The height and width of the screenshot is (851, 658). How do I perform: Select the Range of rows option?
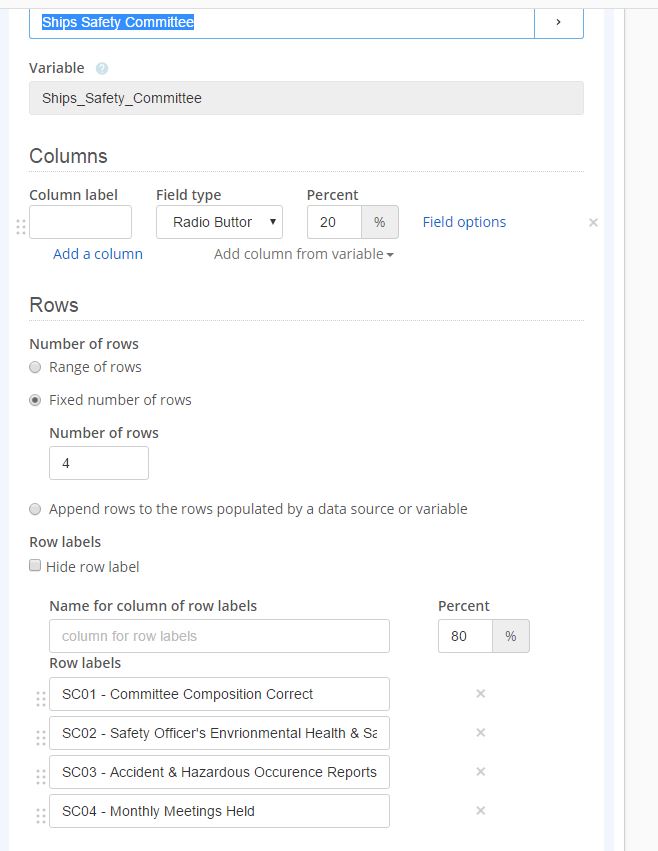pyautogui.click(x=36, y=367)
